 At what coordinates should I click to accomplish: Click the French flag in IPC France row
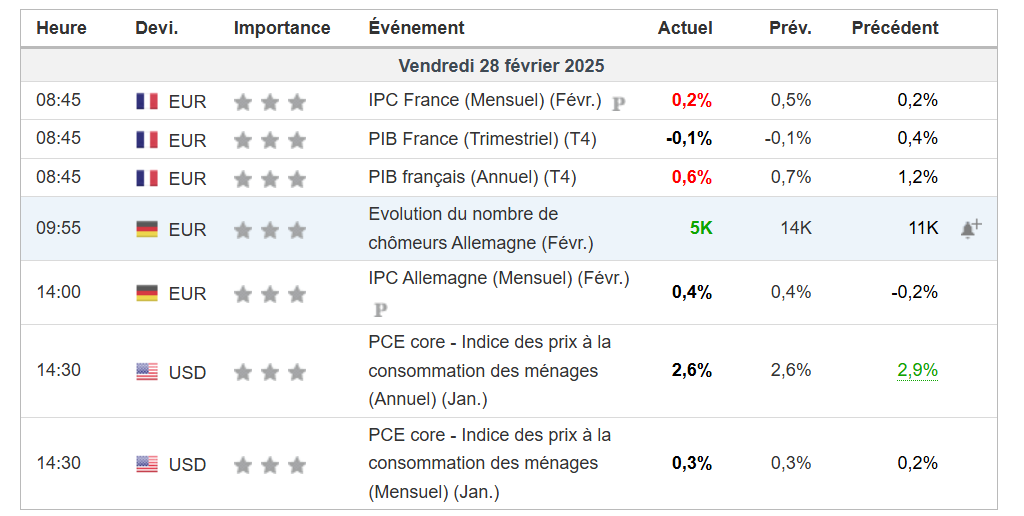tap(147, 101)
